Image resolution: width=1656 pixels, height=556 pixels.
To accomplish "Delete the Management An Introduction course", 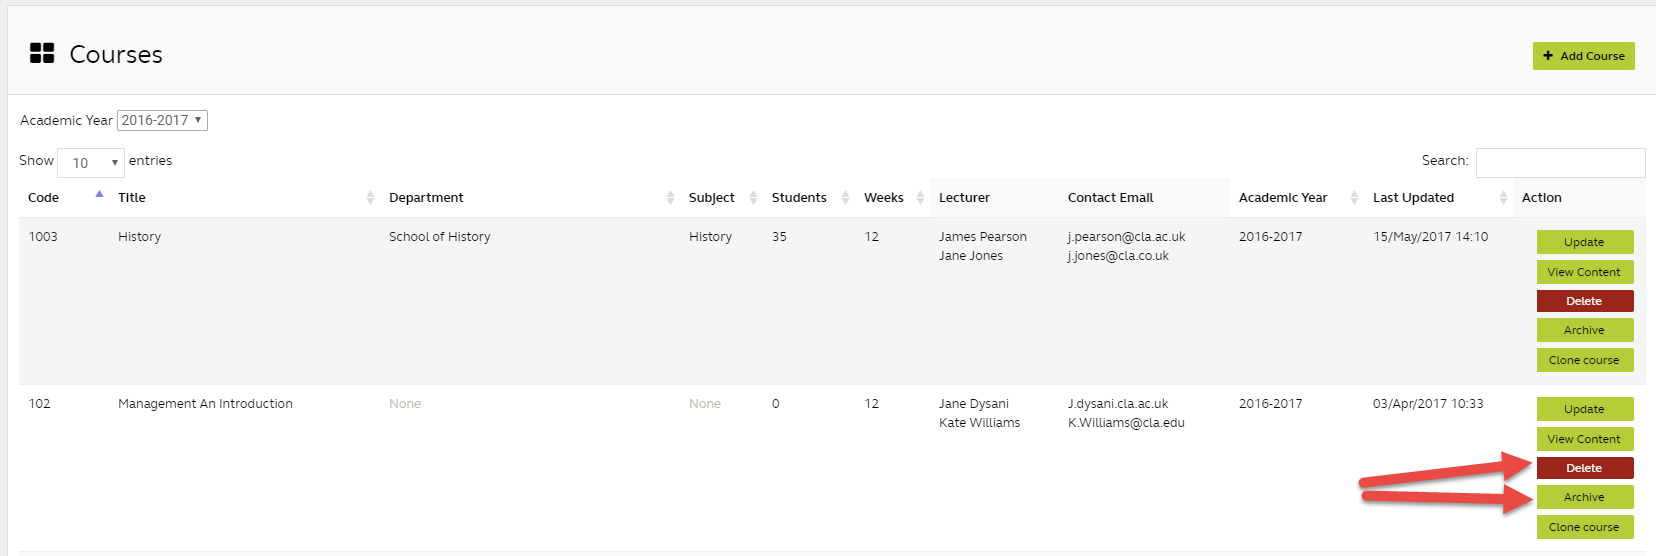I will click(x=1584, y=468).
